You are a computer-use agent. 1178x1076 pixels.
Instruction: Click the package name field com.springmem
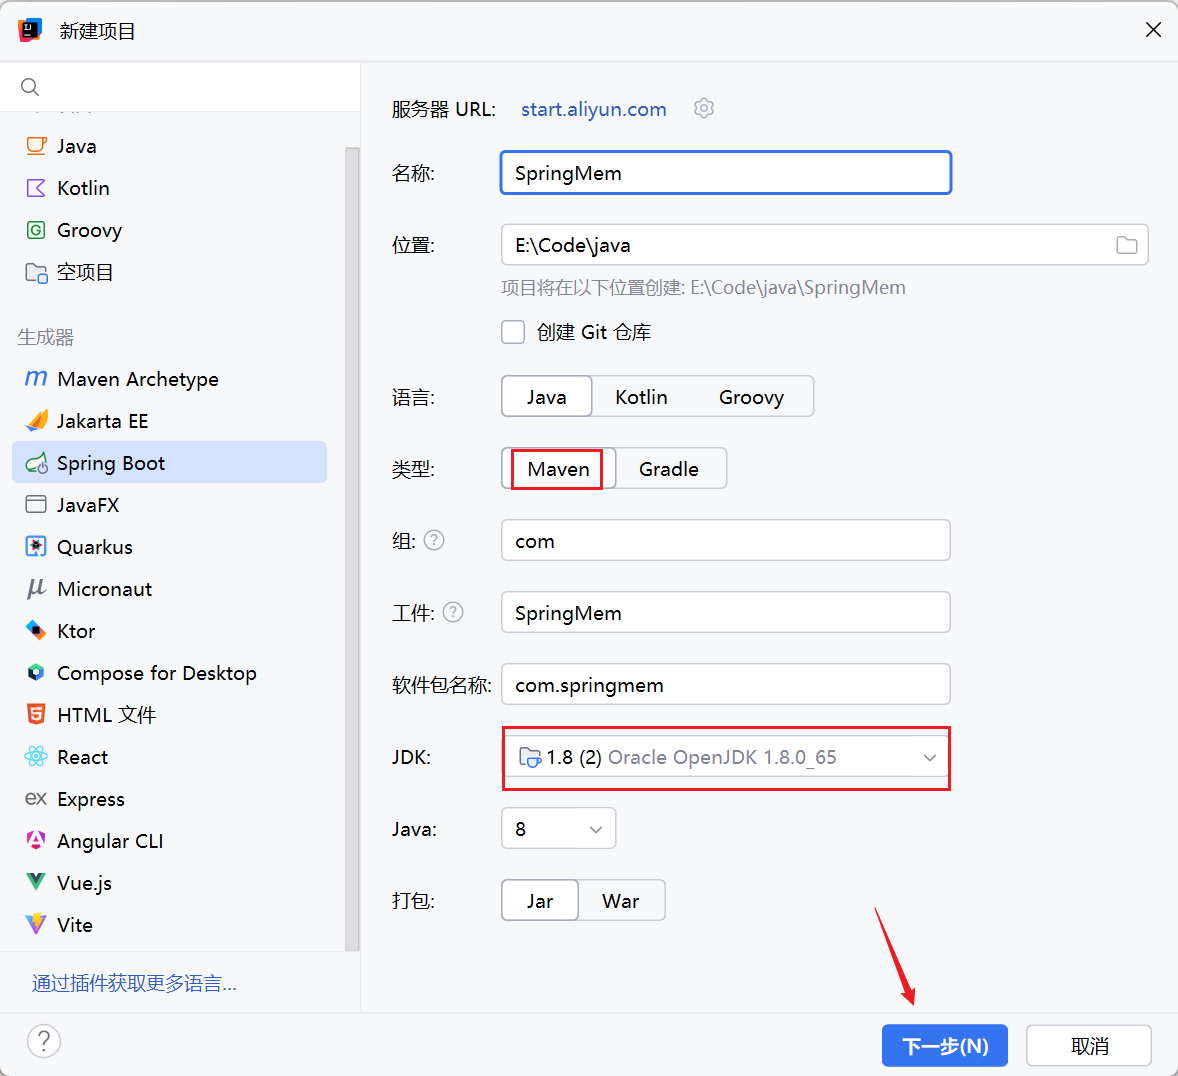[726, 685]
